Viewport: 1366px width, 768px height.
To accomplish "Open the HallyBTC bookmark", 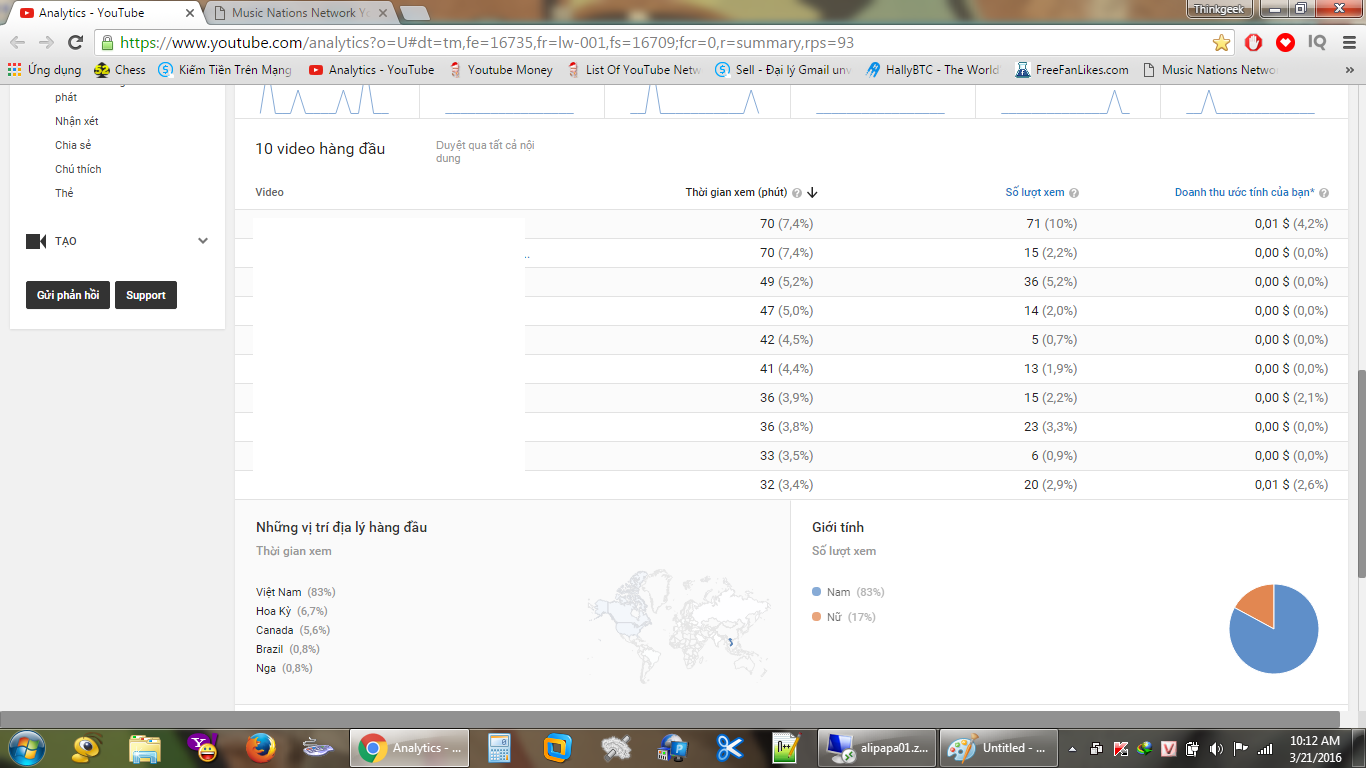I will (933, 70).
